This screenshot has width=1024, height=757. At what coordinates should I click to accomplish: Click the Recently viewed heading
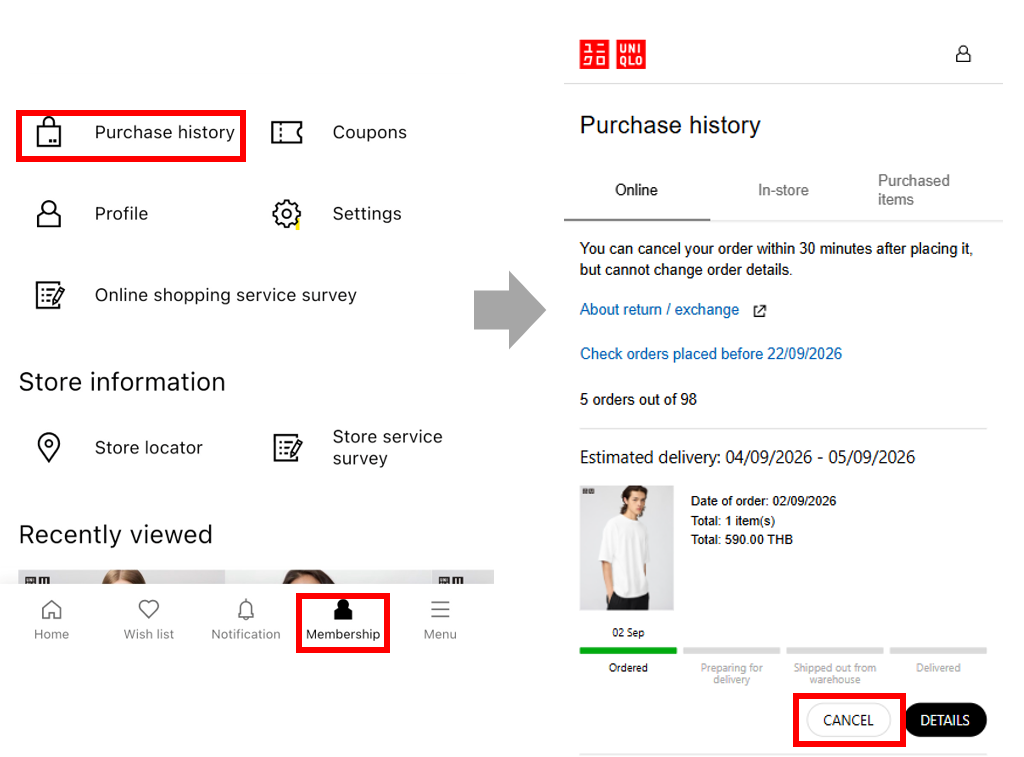(116, 535)
